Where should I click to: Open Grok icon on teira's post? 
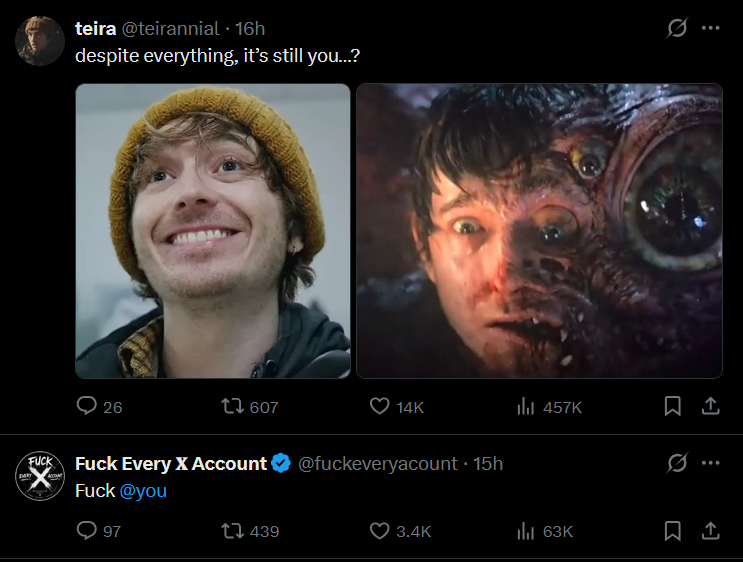click(x=677, y=28)
